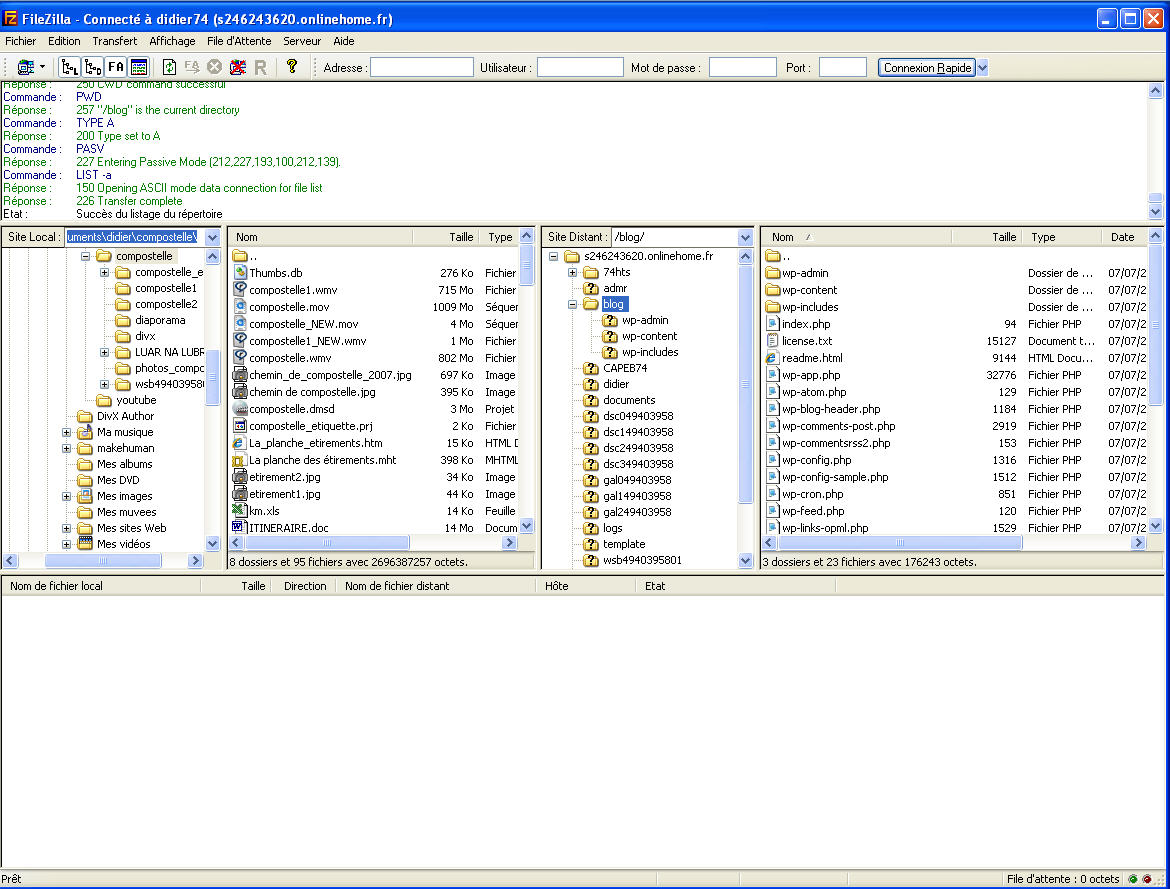Toggle the remote directory tree view
This screenshot has width=1170, height=889.
click(93, 67)
